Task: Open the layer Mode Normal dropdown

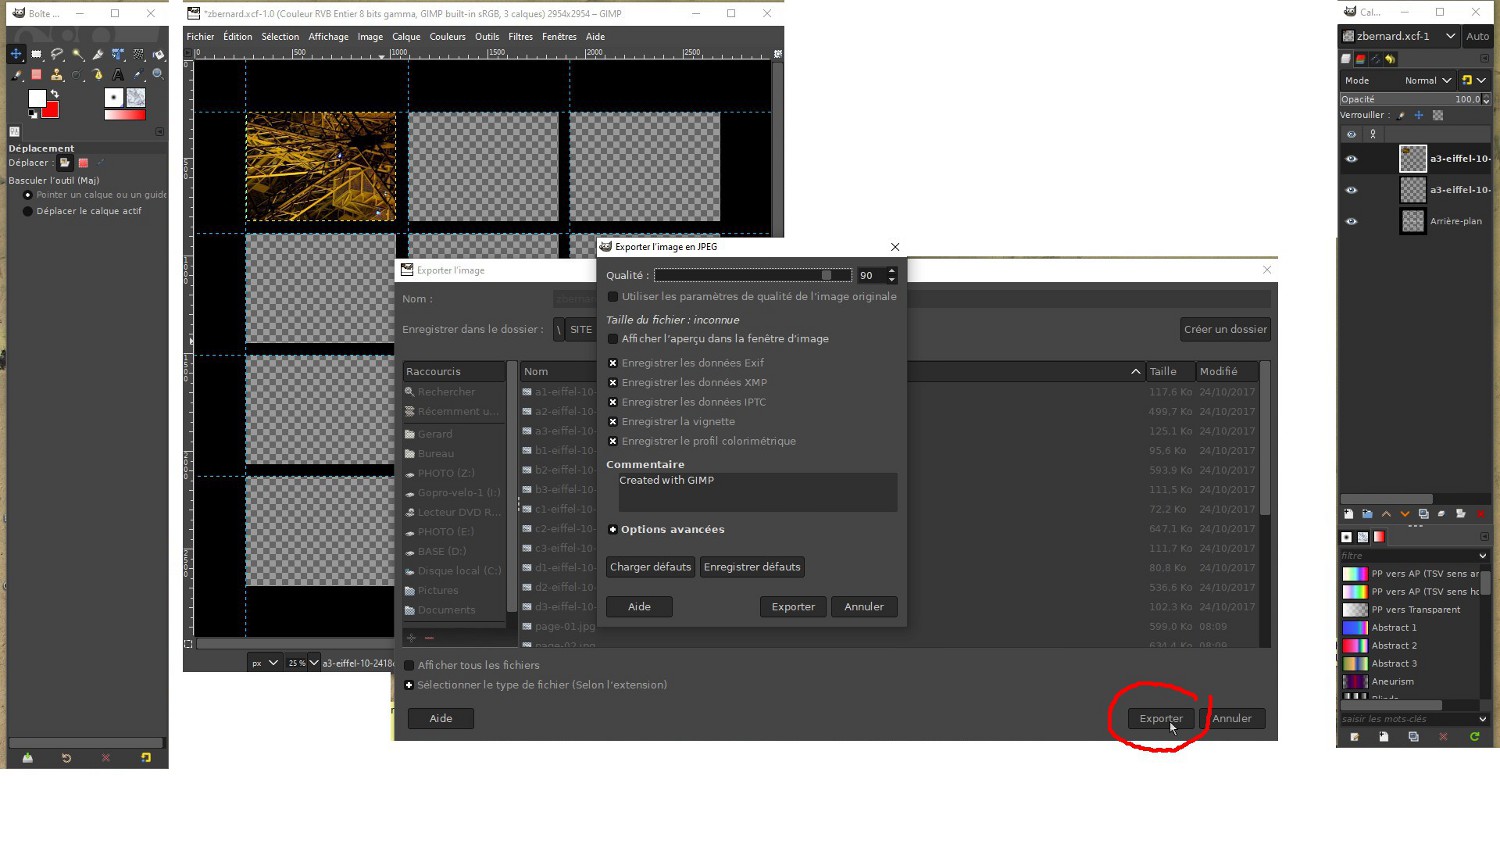Action: click(x=1399, y=80)
